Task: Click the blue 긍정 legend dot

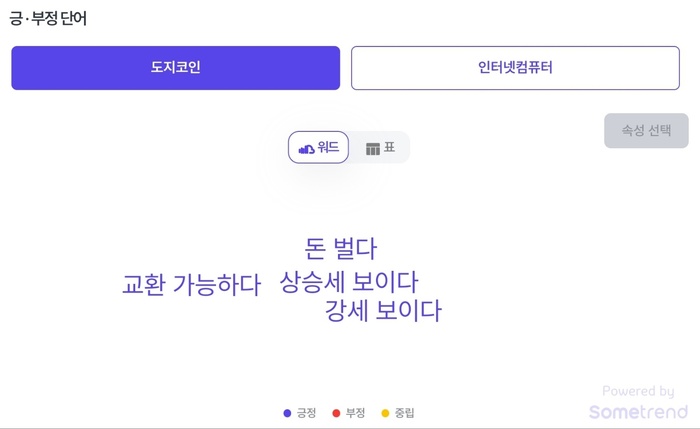Action: [x=287, y=413]
